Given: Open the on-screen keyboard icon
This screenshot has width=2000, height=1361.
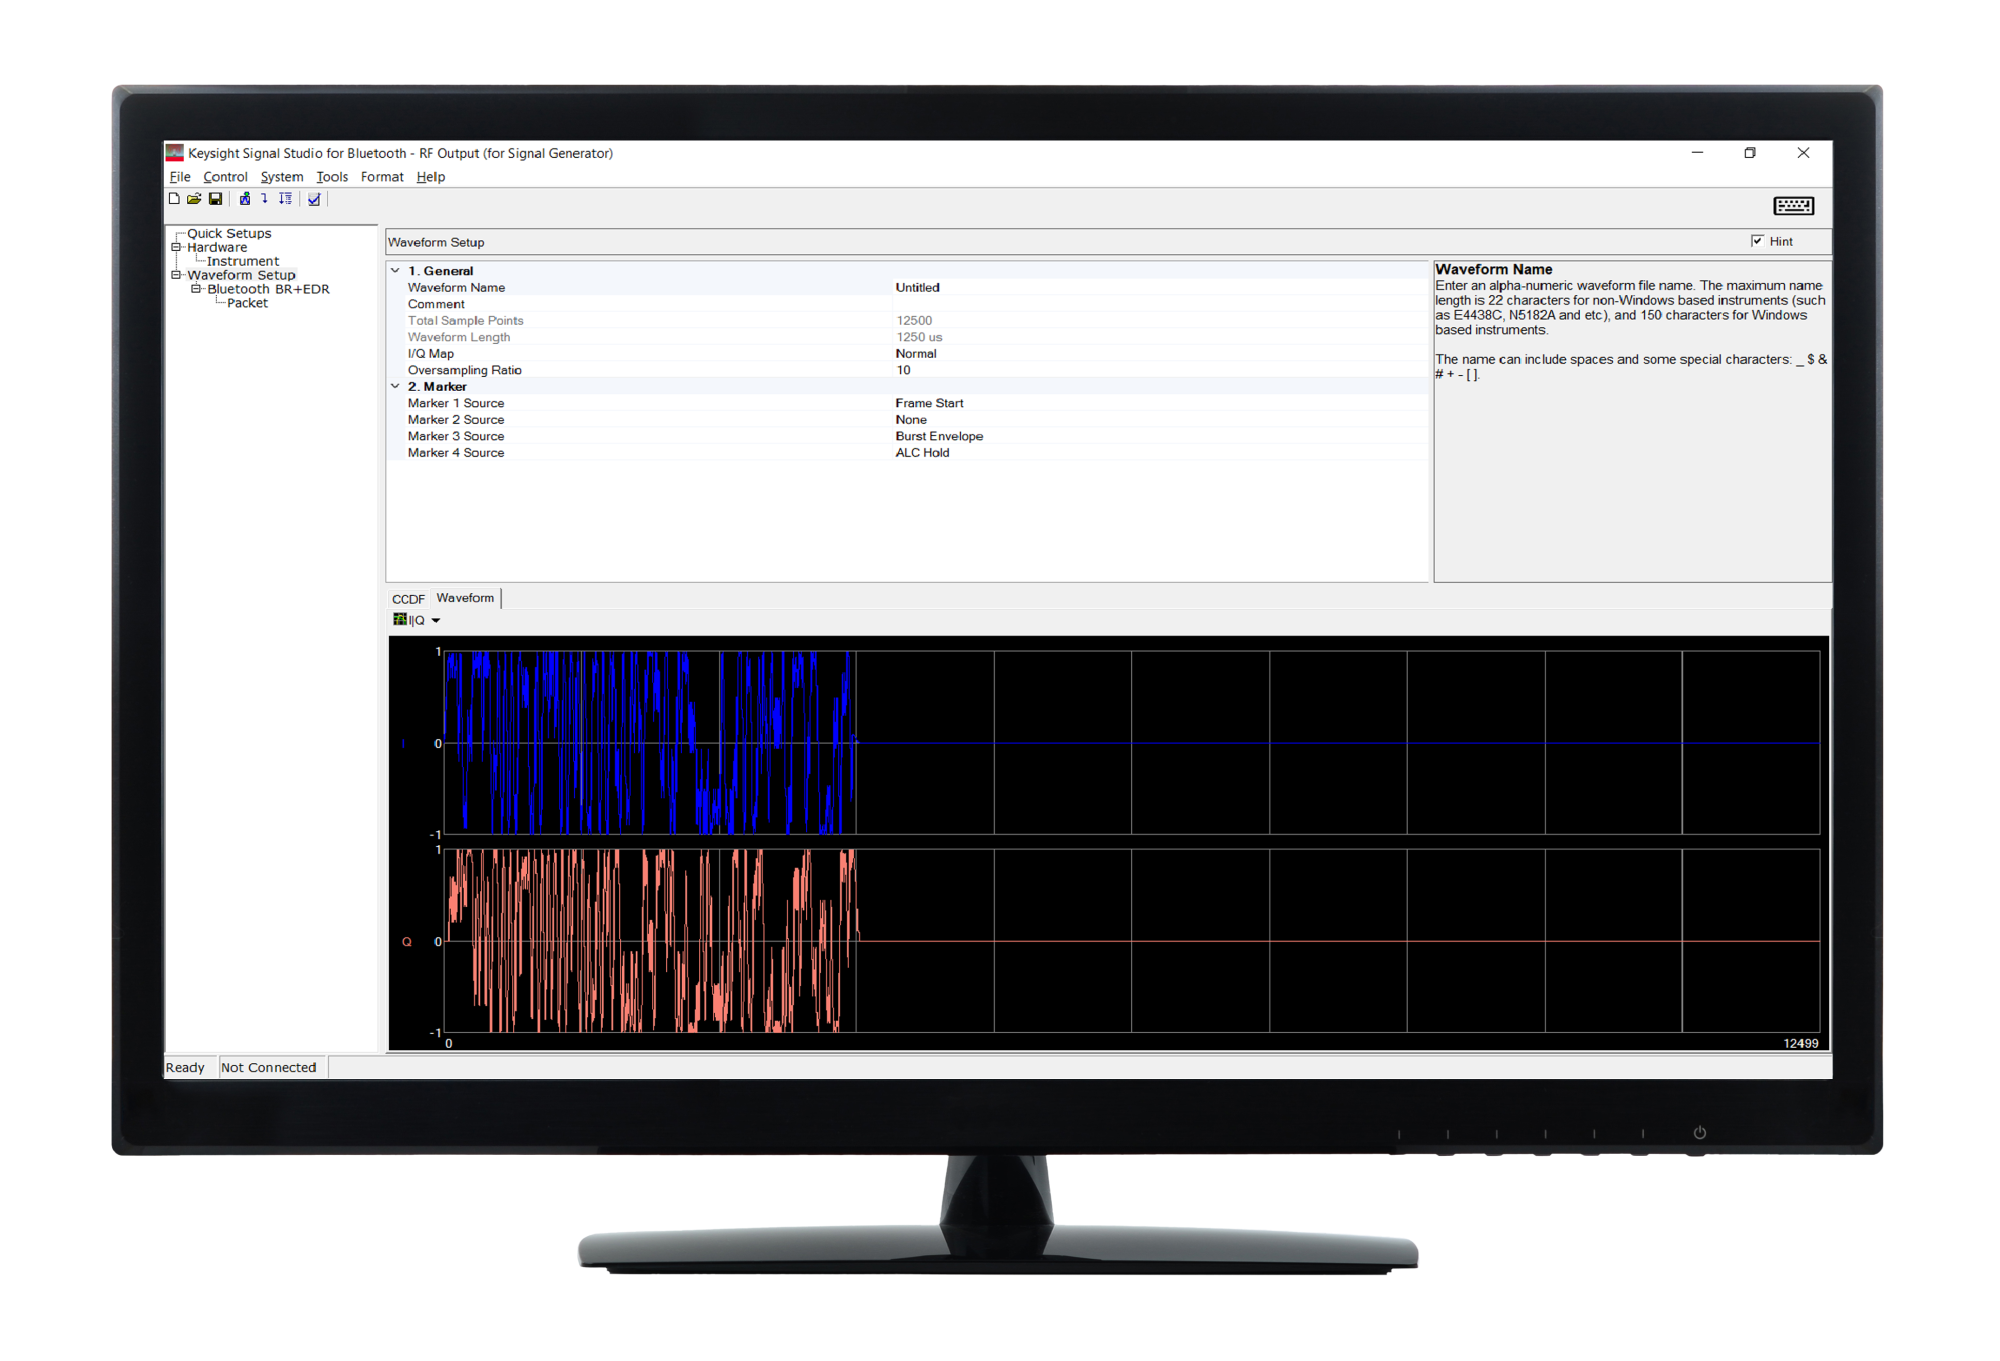Looking at the screenshot, I should (1793, 206).
